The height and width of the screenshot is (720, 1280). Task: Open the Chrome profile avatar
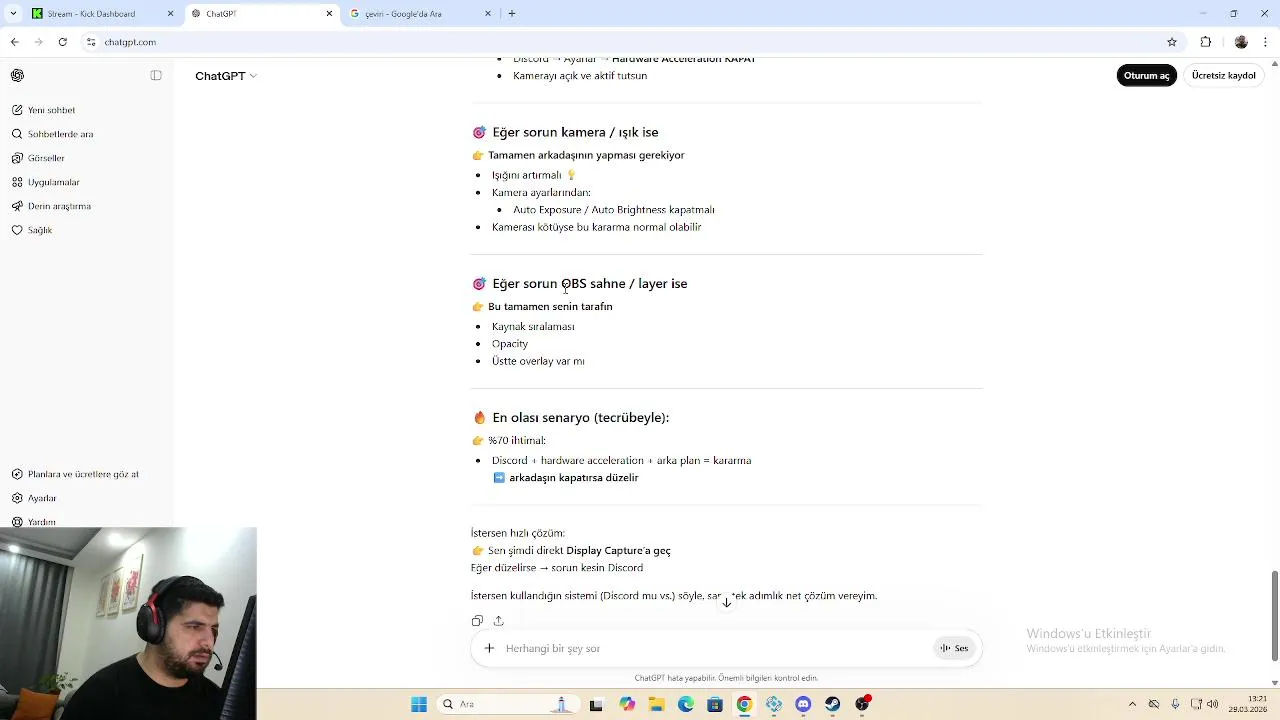(1241, 42)
